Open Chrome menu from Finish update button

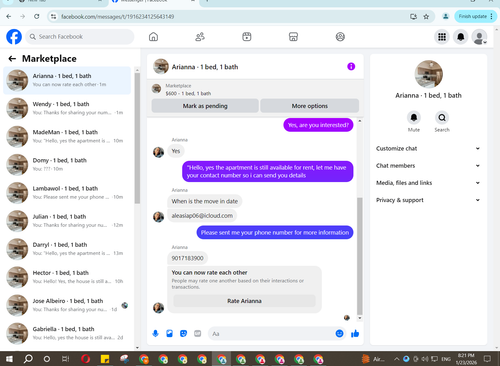point(475,16)
